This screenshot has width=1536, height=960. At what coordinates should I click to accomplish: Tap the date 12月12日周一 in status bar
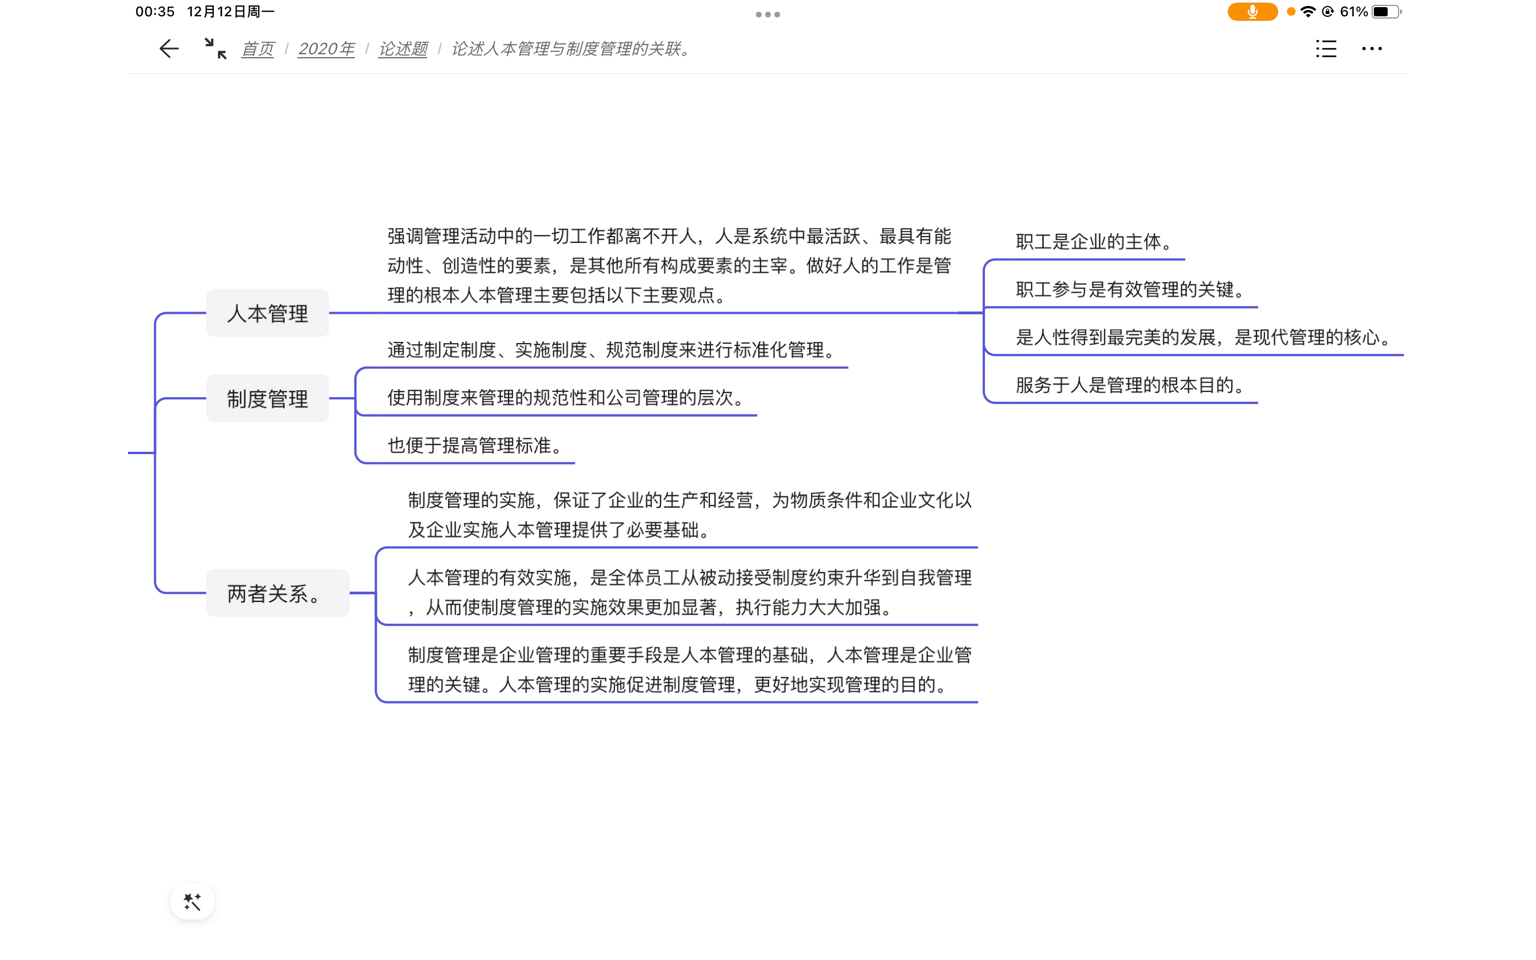pos(231,12)
